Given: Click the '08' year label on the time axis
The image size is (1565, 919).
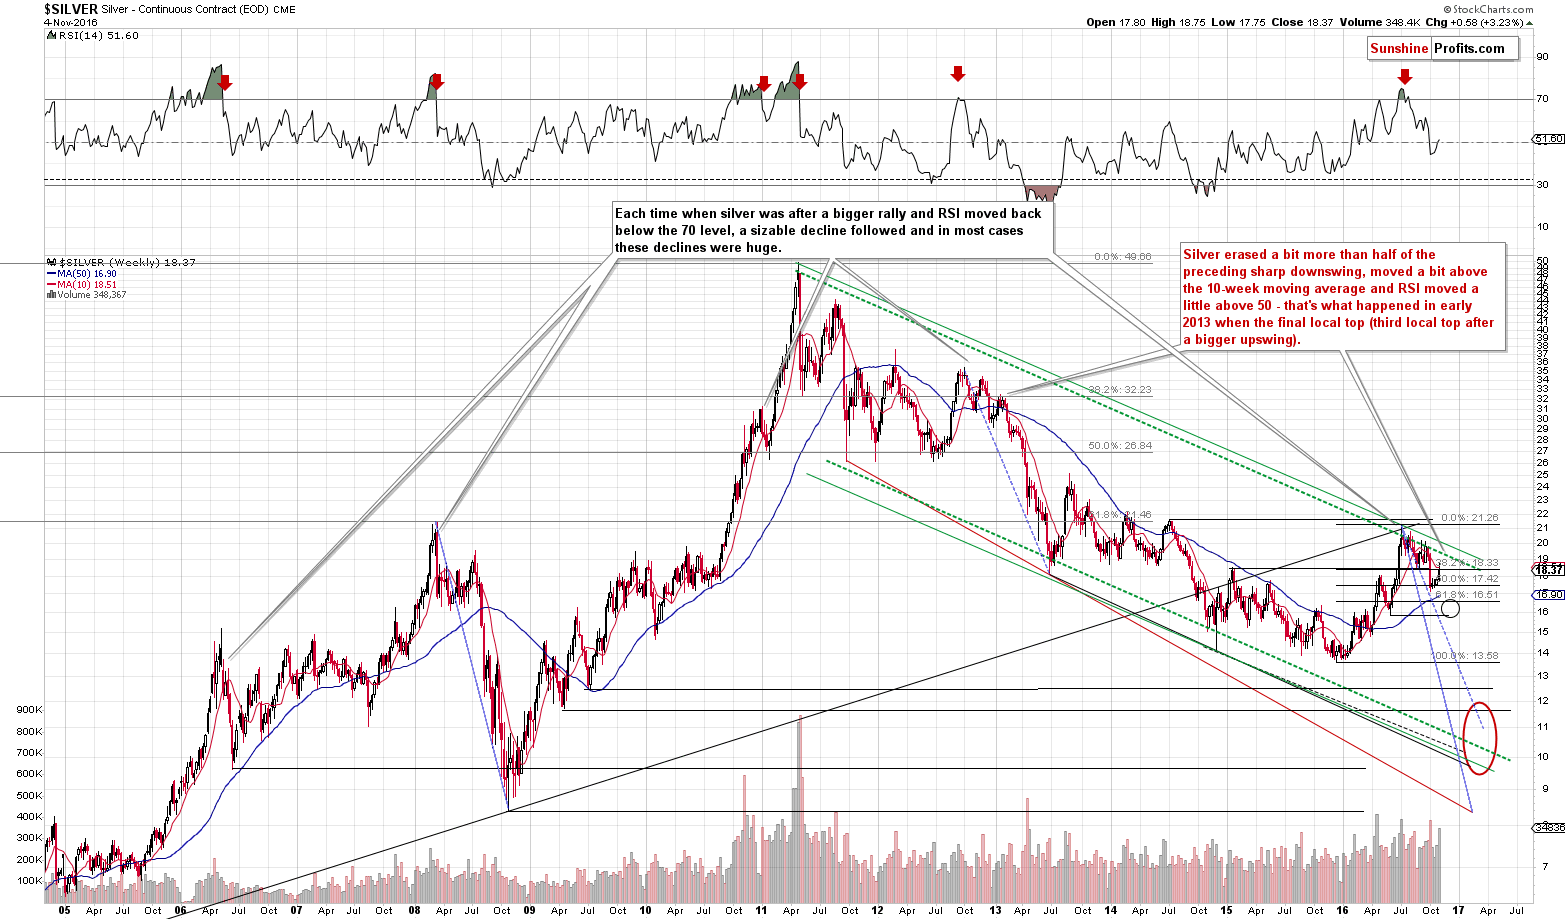Looking at the screenshot, I should (x=413, y=911).
